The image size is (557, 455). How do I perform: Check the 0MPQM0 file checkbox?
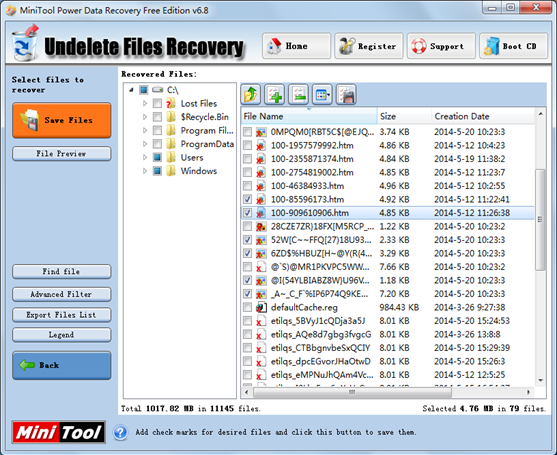point(247,132)
